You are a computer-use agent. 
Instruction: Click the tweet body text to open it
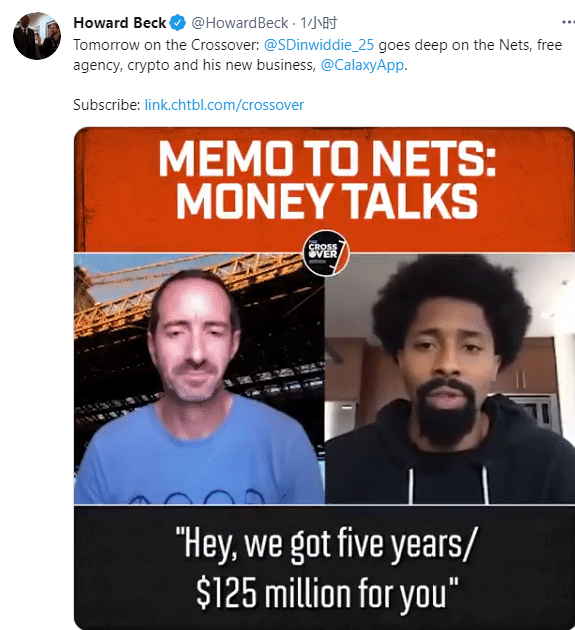[x=317, y=55]
